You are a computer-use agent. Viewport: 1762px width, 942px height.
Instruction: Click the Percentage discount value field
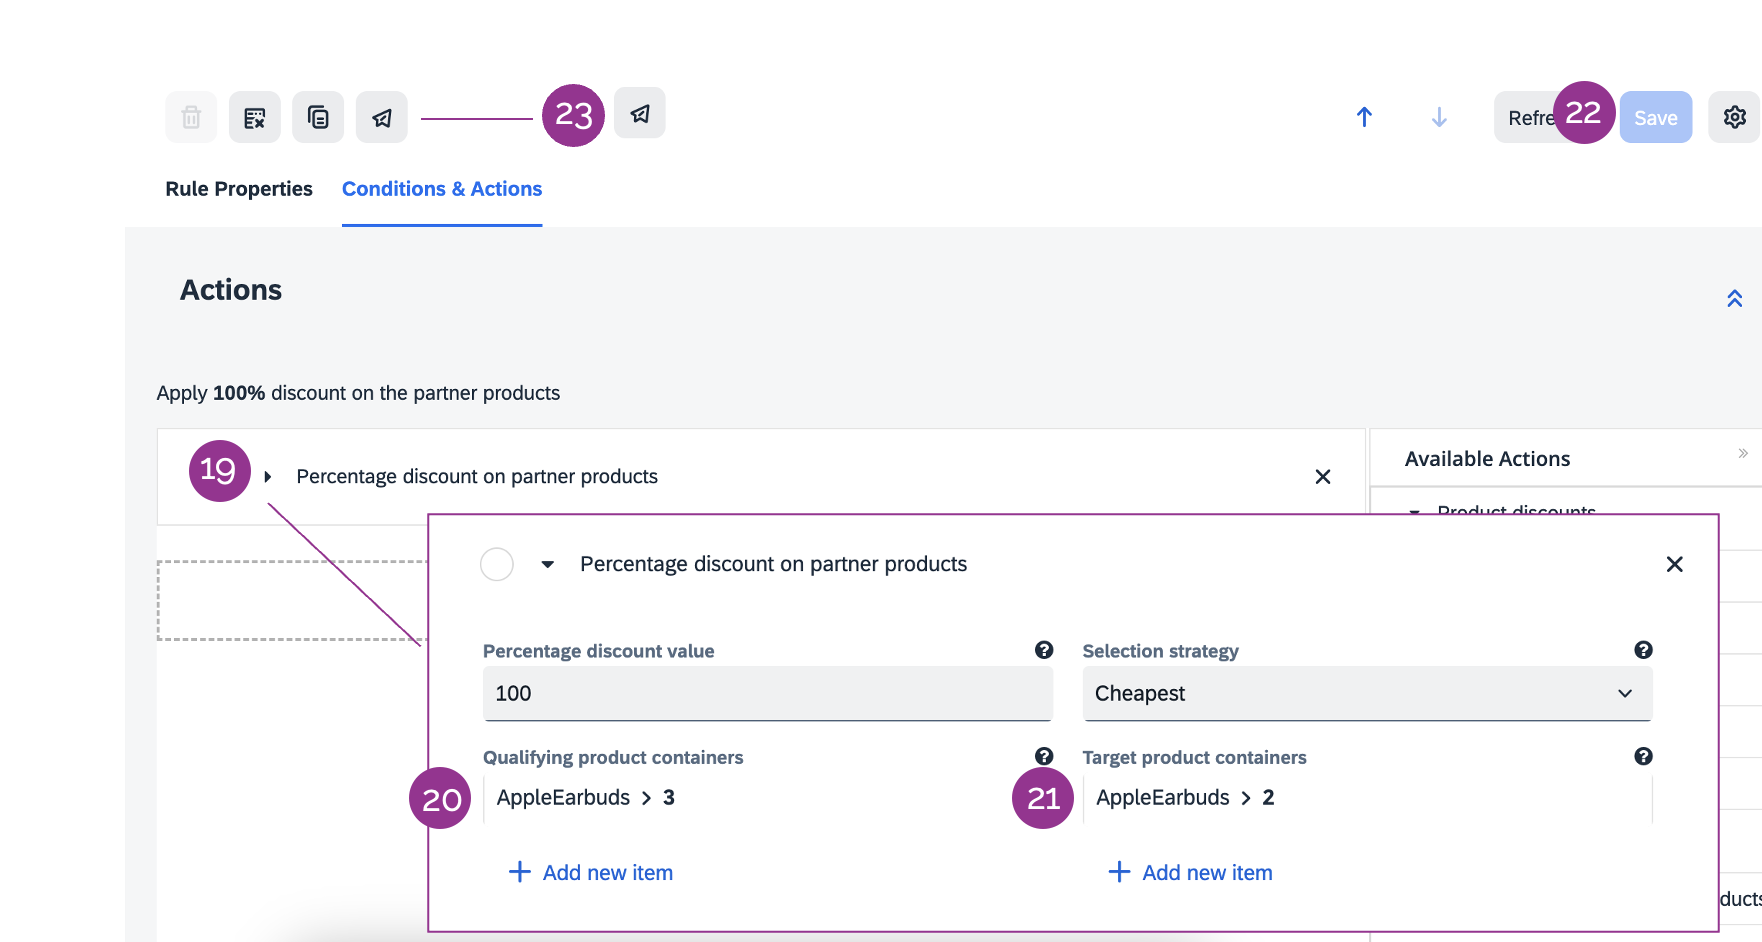point(767,693)
